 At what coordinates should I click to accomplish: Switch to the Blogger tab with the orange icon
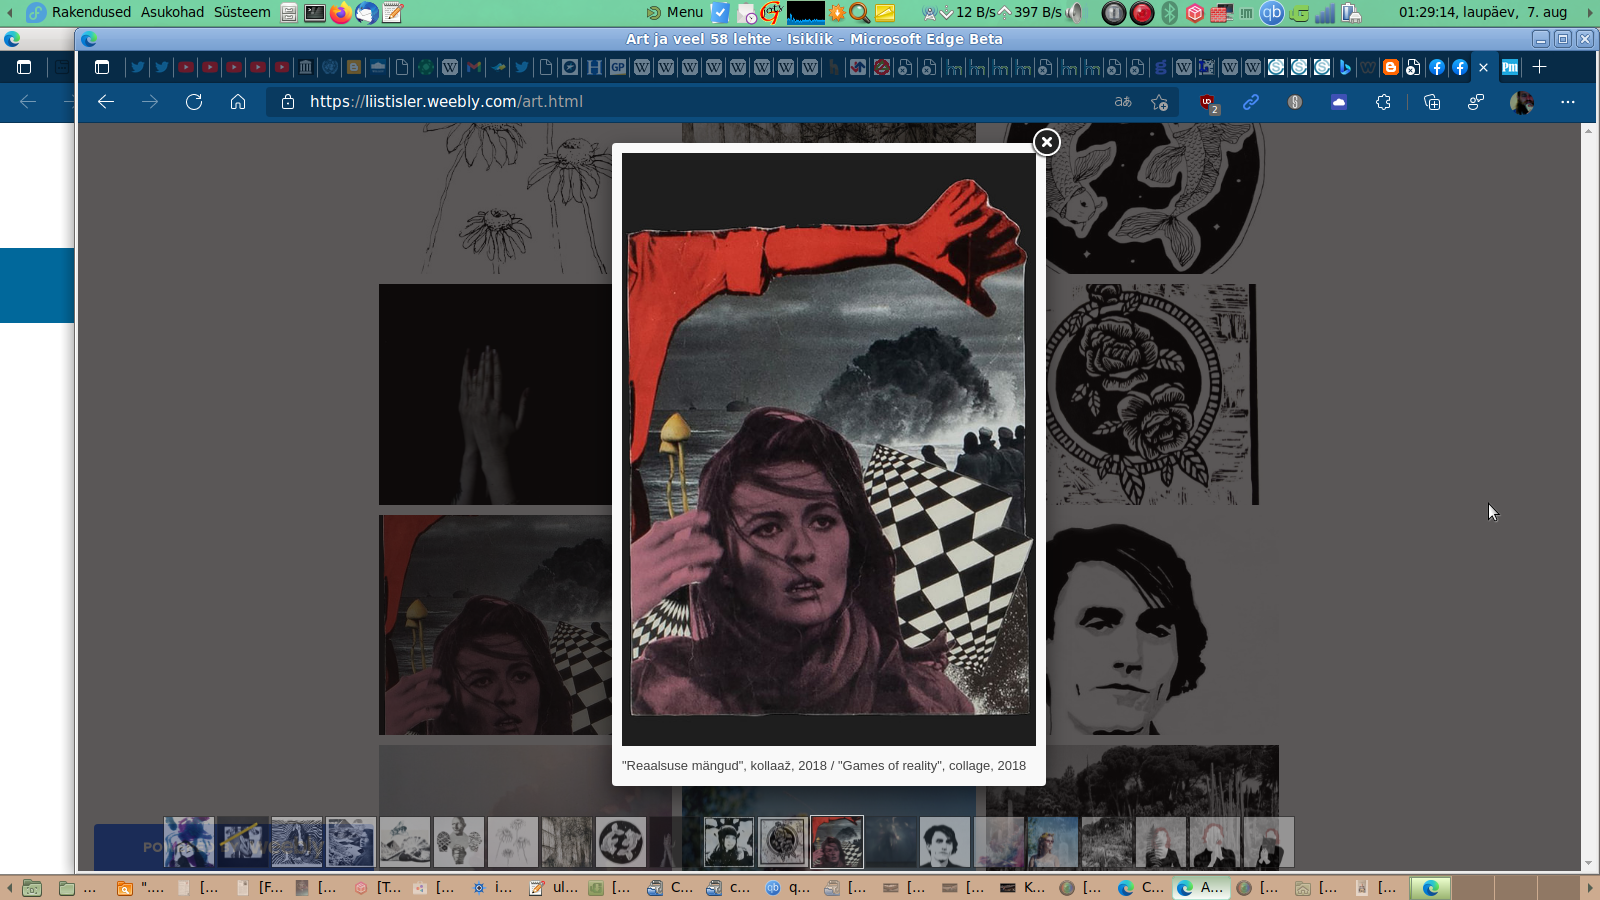pyautogui.click(x=1390, y=68)
